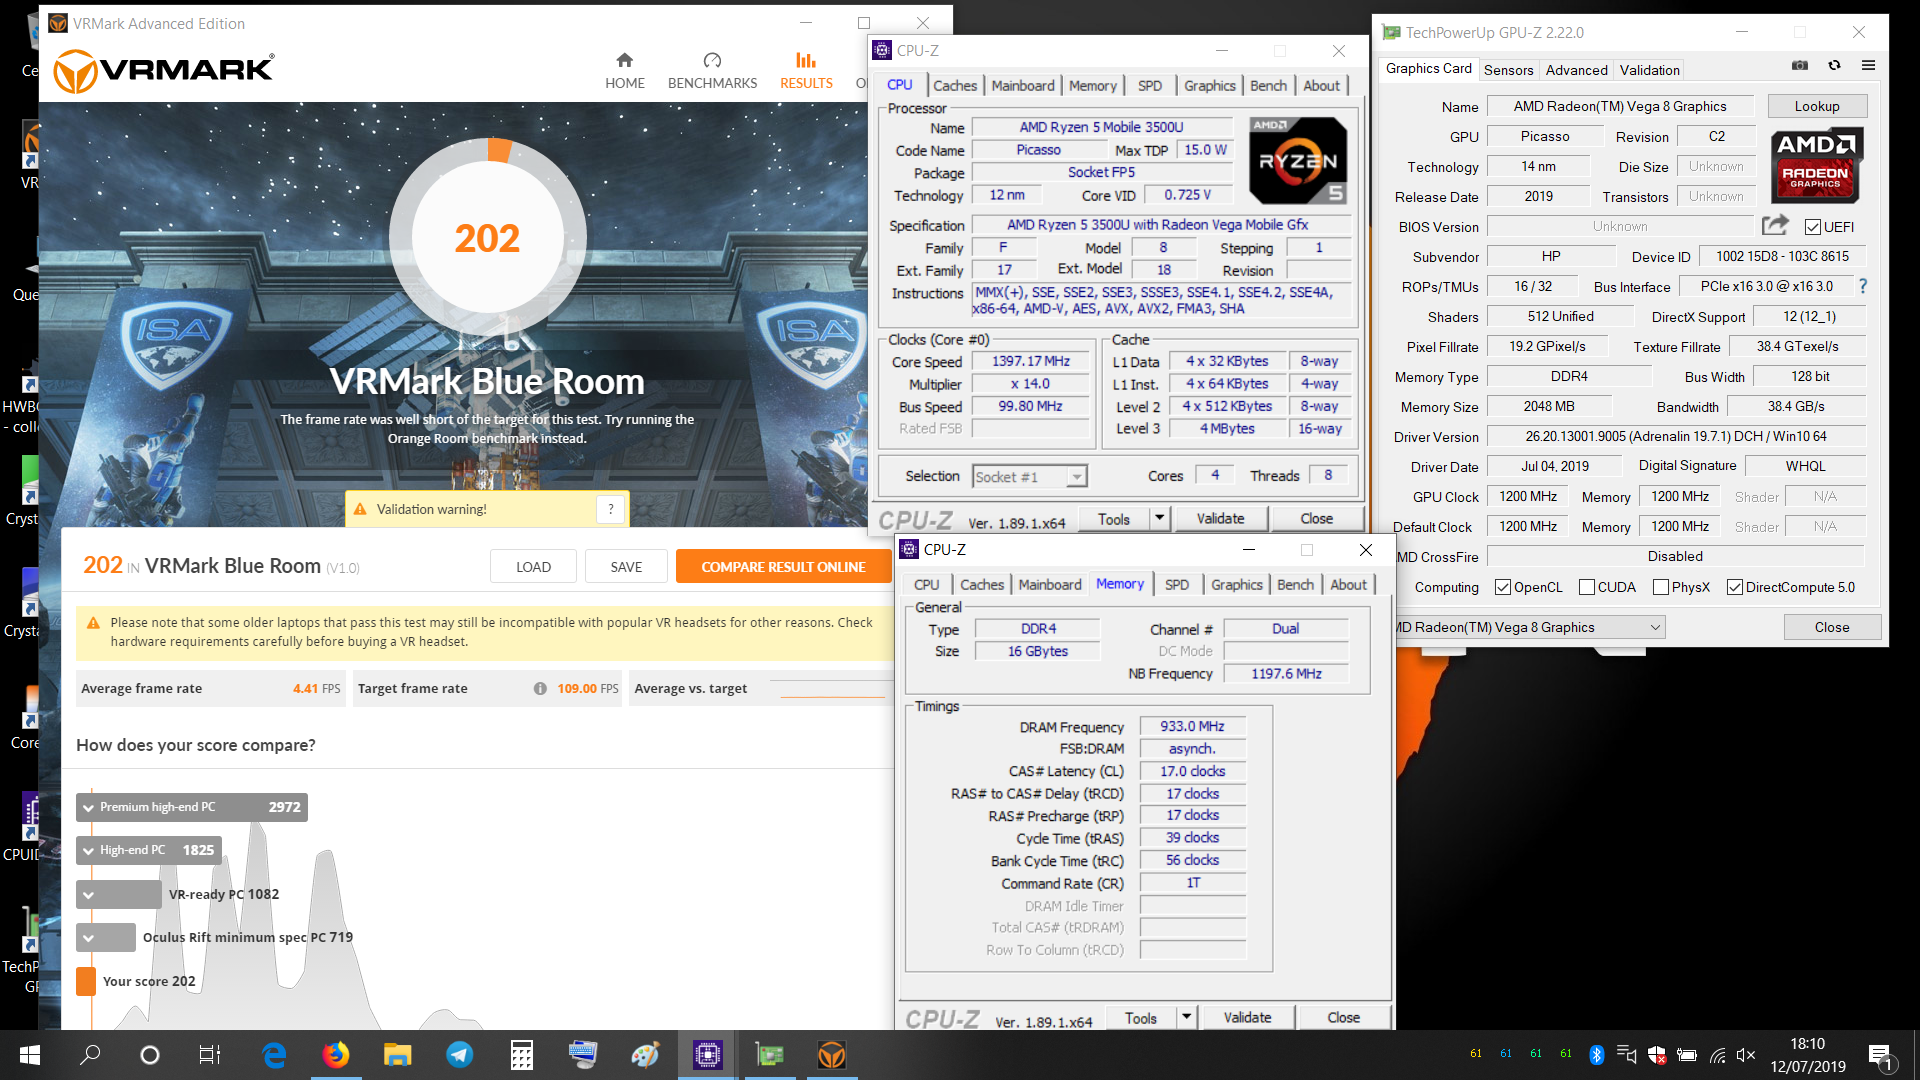1920x1080 pixels.
Task: Switch to Mainboard tab in upper CPU-Z
Action: [1023, 85]
